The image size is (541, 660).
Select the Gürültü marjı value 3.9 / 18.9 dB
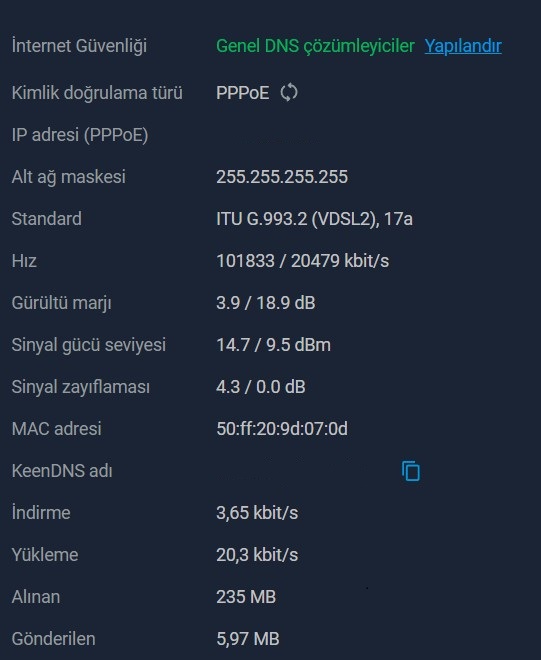point(266,303)
